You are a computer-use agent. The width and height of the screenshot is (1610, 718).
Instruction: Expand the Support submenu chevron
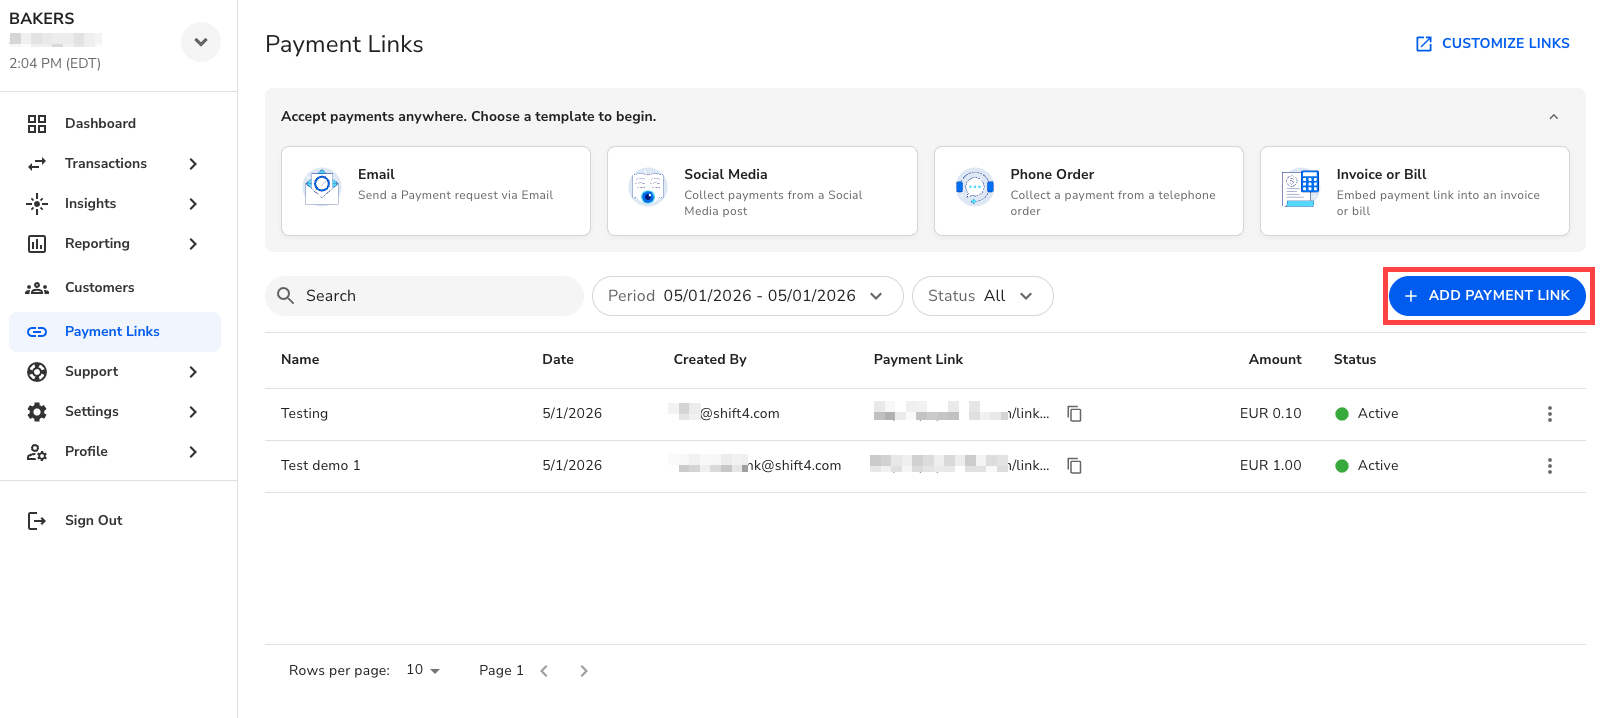tap(193, 372)
